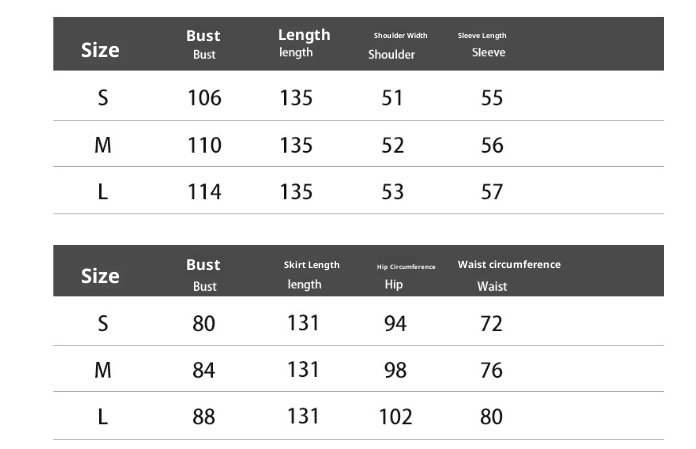
Task: Click the bust value 114
Action: click(204, 191)
